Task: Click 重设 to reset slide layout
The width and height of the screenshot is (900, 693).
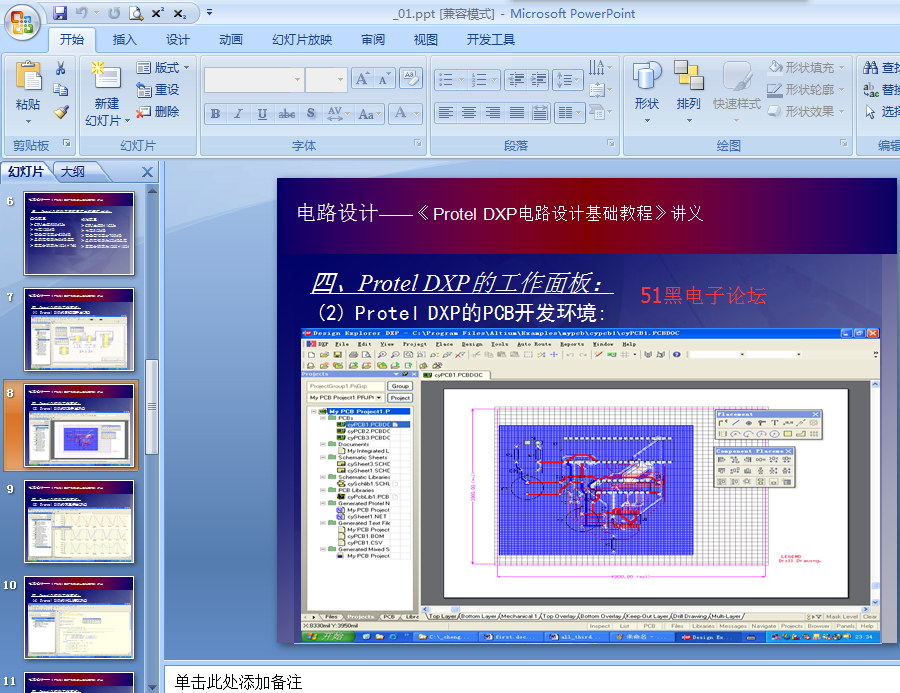Action: click(x=158, y=90)
